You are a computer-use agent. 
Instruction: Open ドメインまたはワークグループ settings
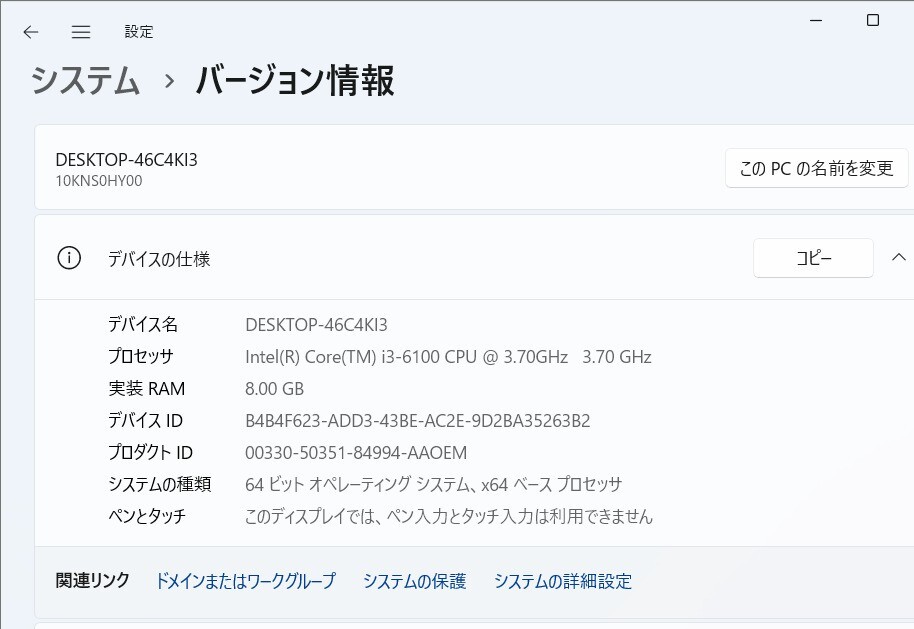click(246, 581)
